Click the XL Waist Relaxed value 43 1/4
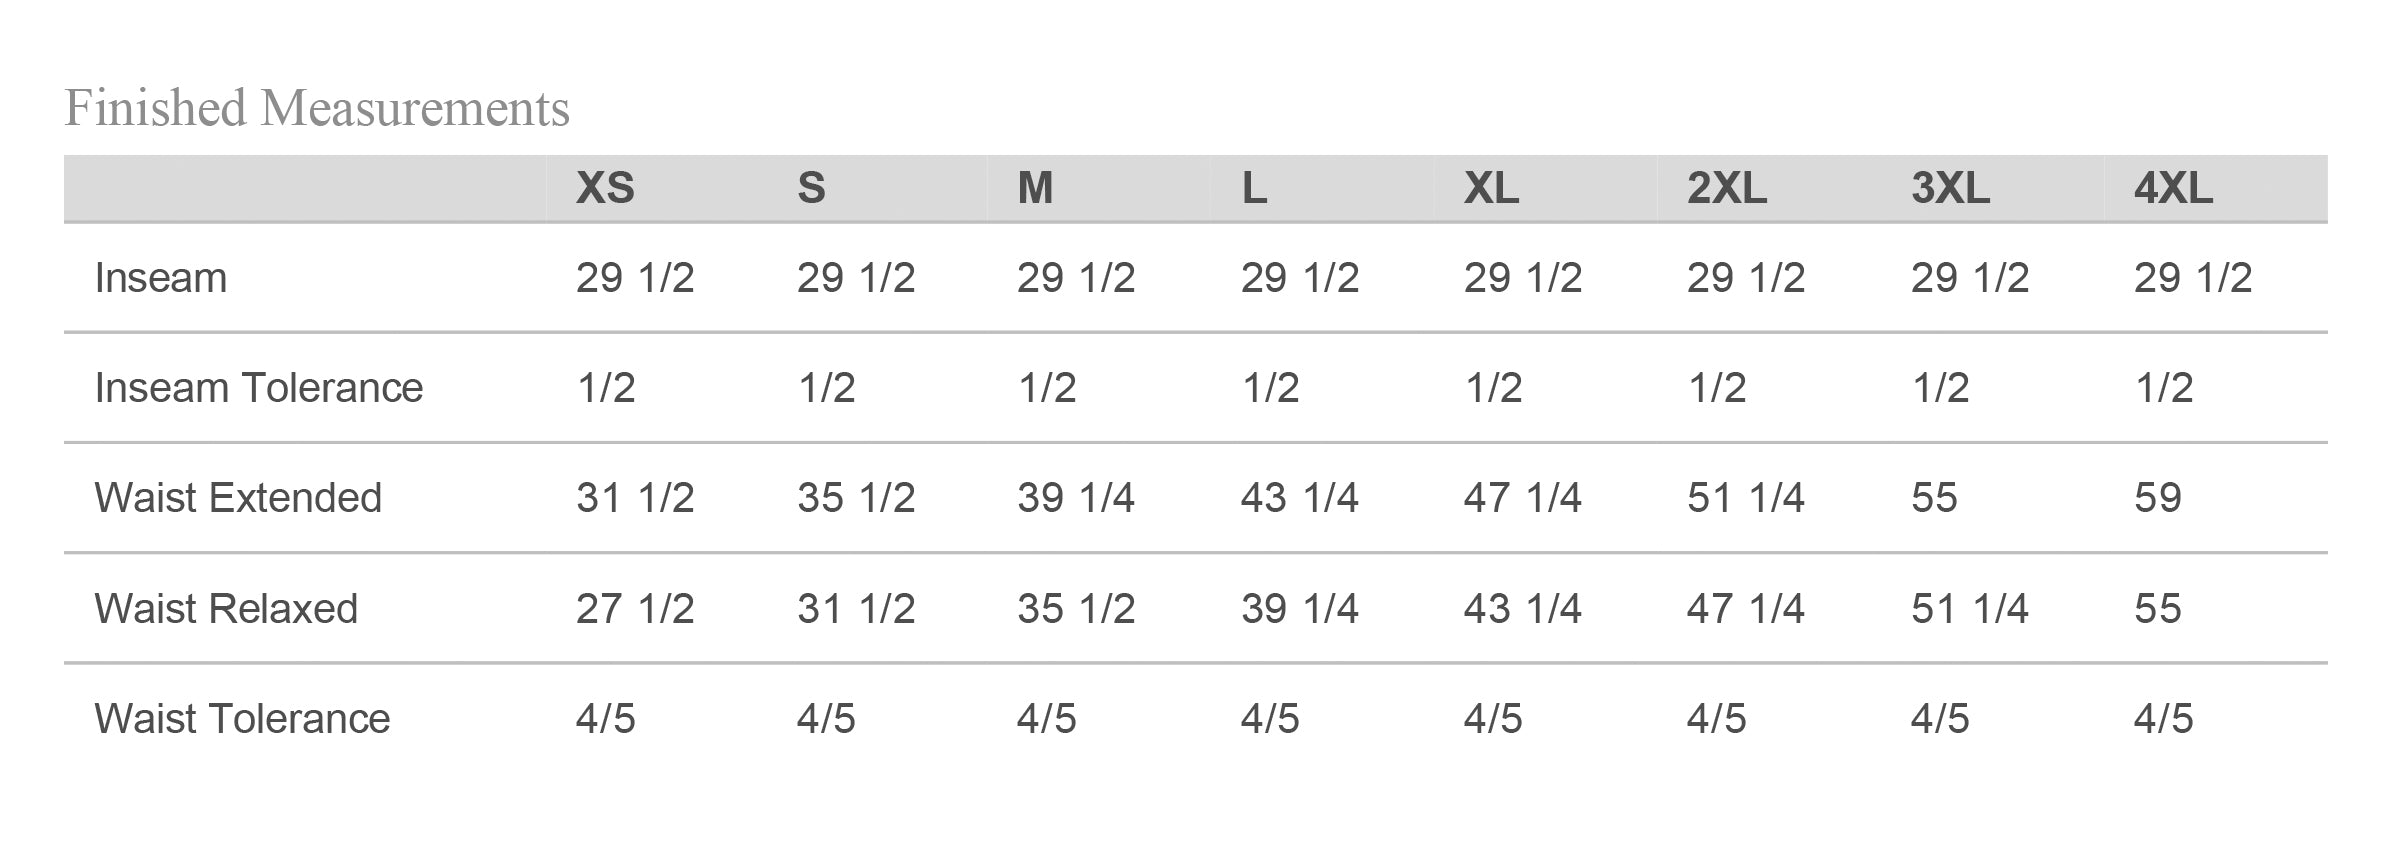Screen dimensions: 2400x856 coord(1522,609)
